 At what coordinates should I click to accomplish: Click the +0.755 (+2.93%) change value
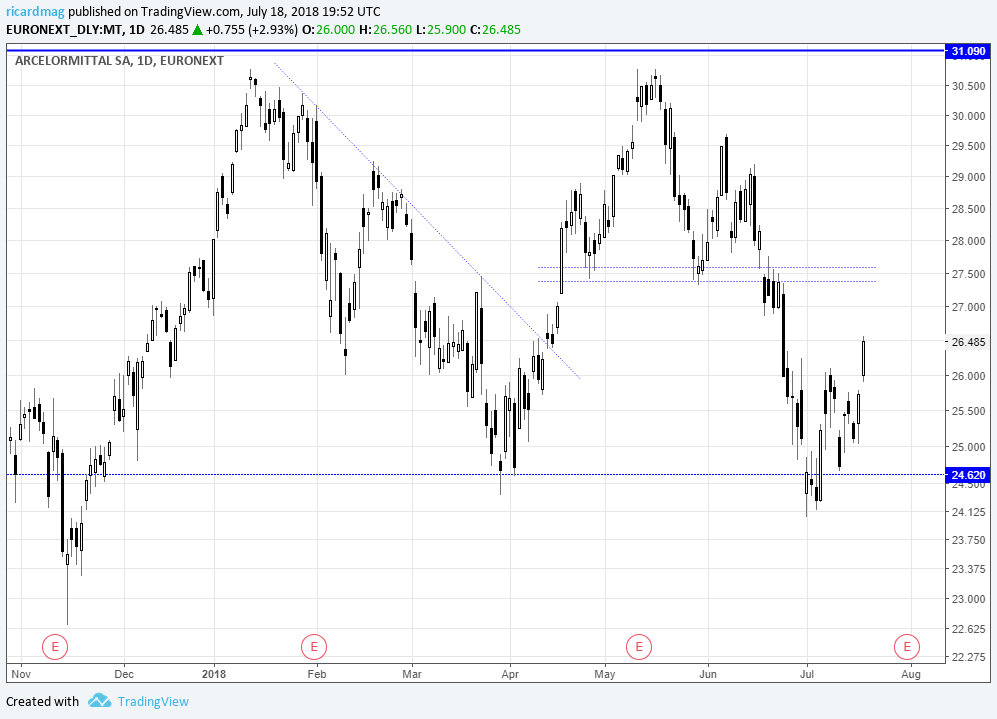pos(252,29)
